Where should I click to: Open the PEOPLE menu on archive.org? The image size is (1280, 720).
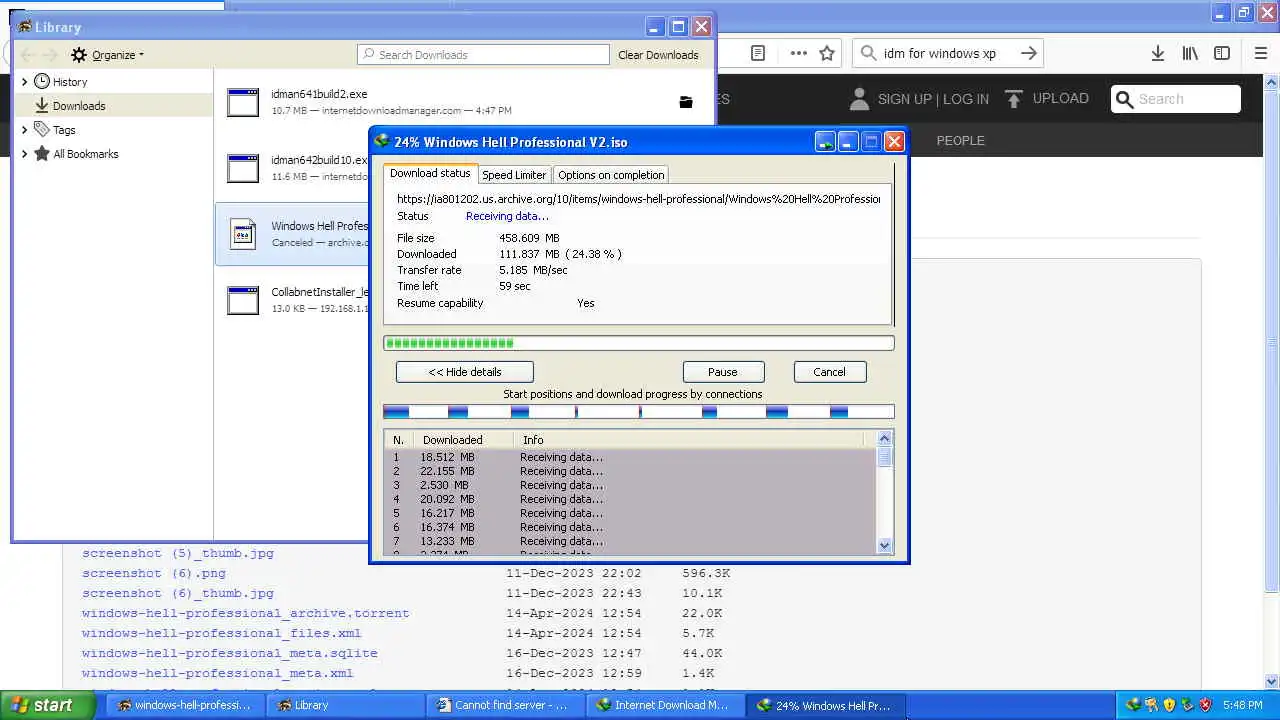click(x=960, y=141)
